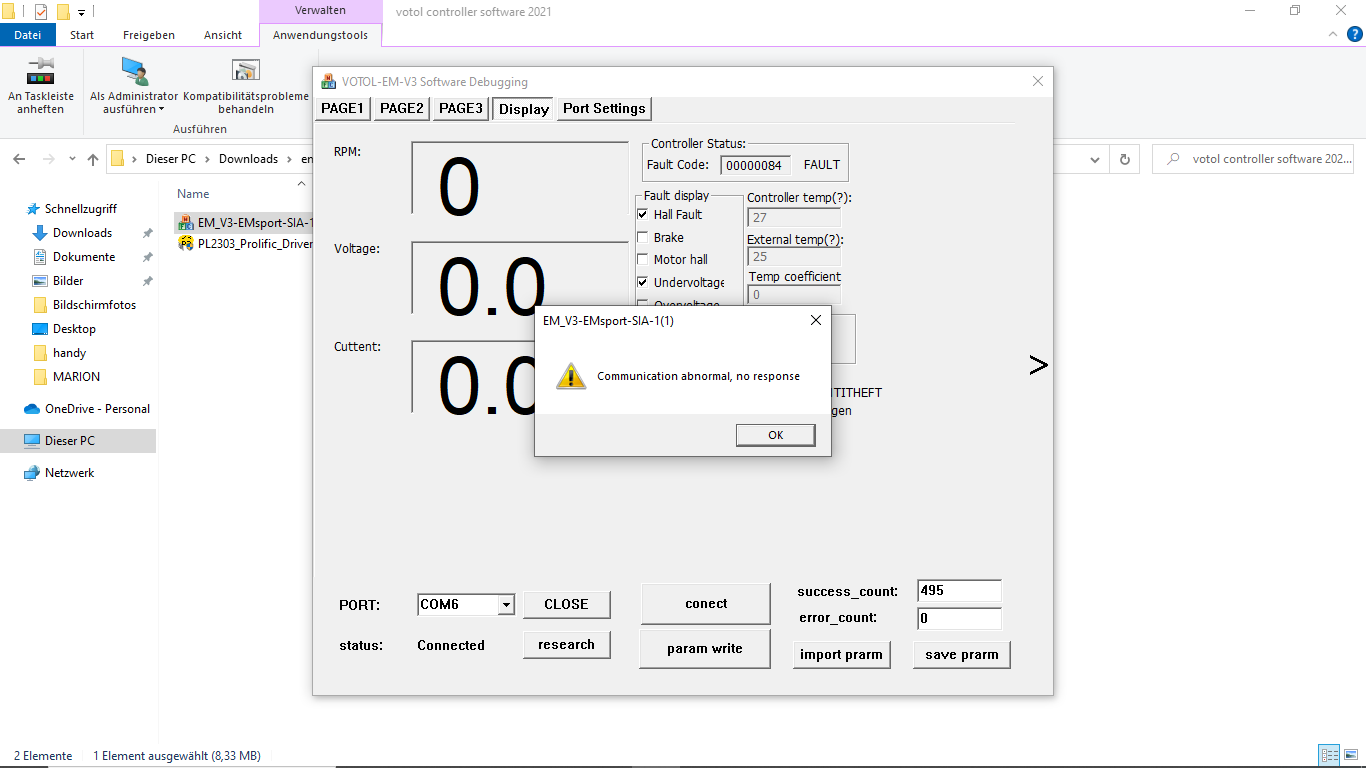Toggle the Motor hall checkbox
The height and width of the screenshot is (768, 1366).
643,260
